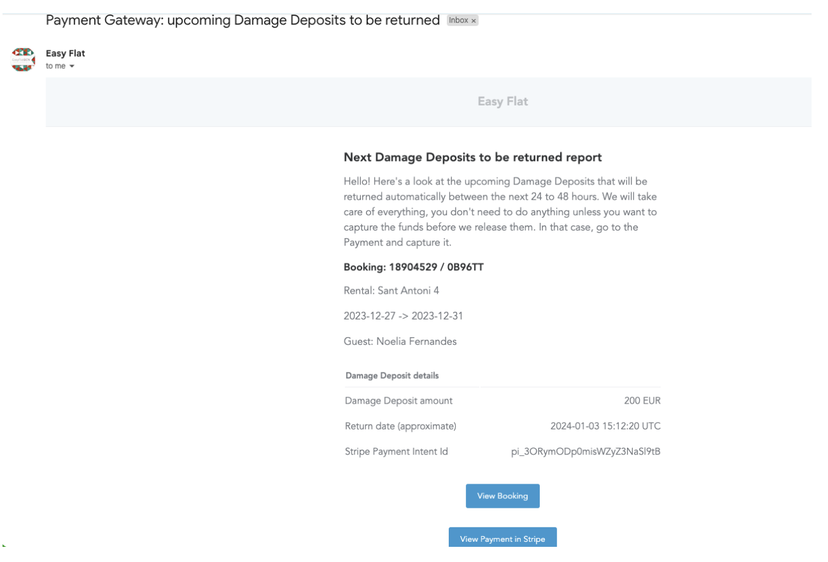Click the 'Stripe Payment Intent Id' label

click(x=396, y=452)
